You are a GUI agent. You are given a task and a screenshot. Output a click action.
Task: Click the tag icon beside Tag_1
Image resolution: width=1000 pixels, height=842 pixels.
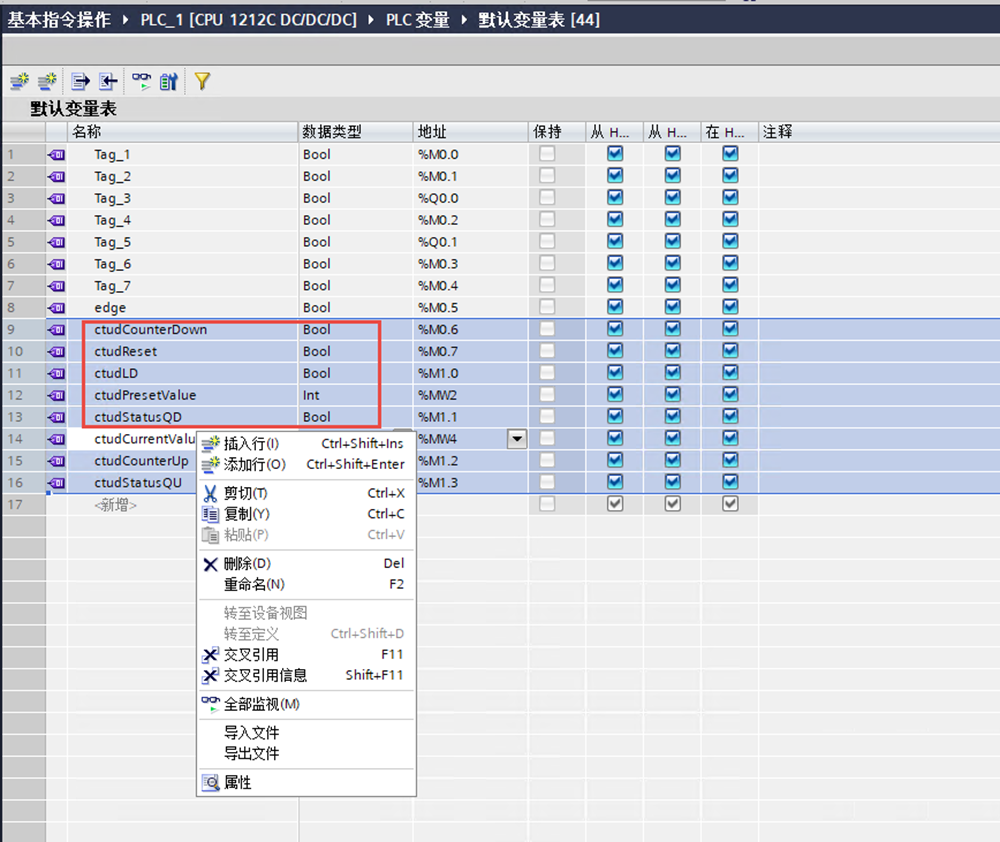pyautogui.click(x=57, y=155)
